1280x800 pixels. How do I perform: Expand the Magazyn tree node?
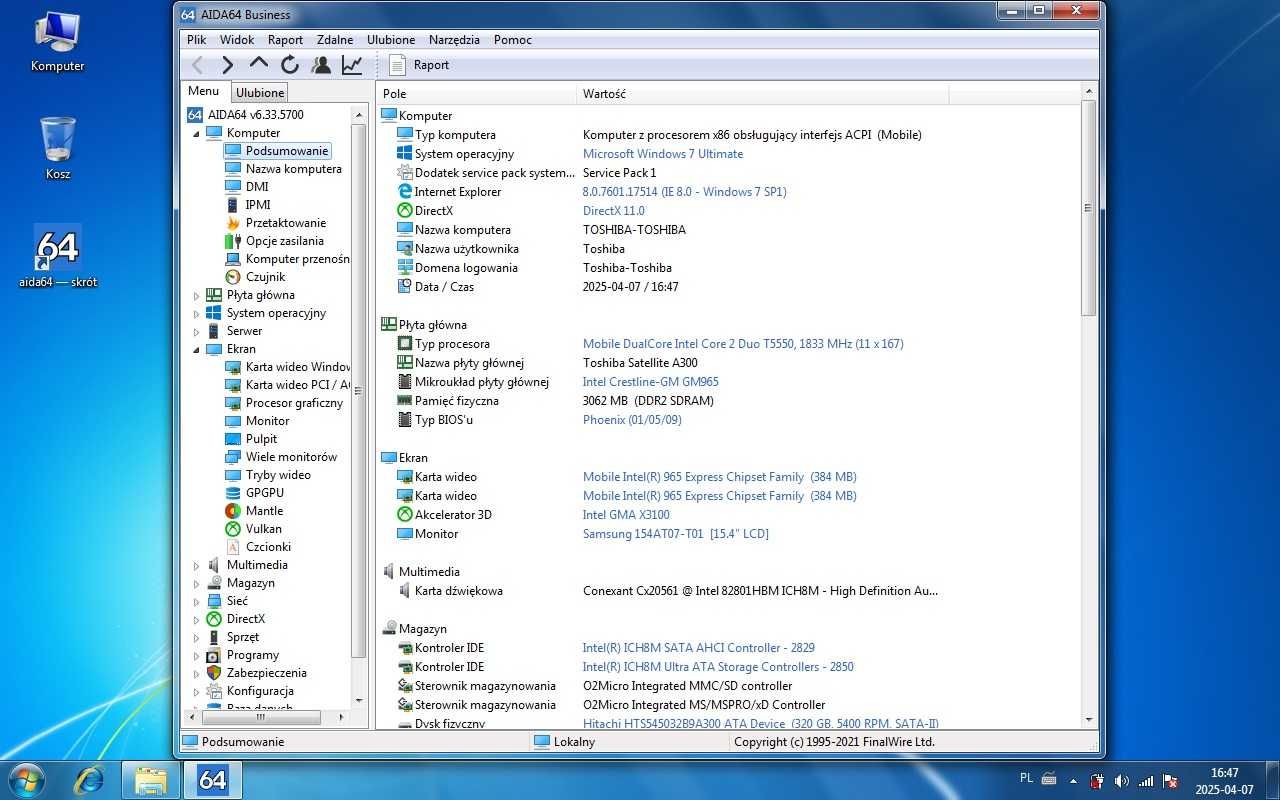point(197,583)
